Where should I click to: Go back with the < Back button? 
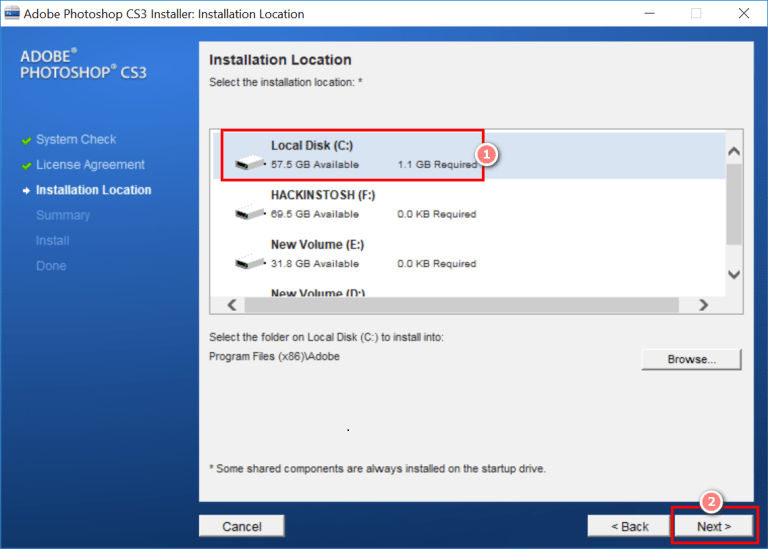point(630,526)
